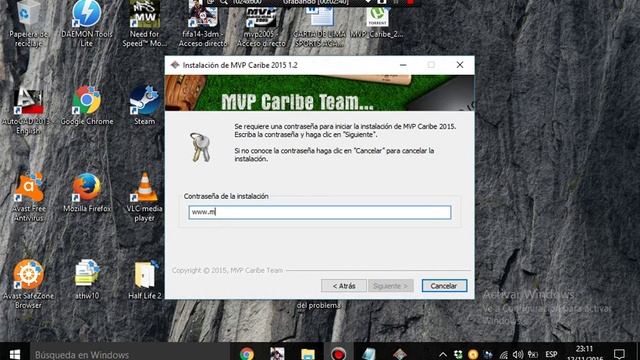Click the installation password input field
The image size is (640, 360).
click(x=320, y=212)
